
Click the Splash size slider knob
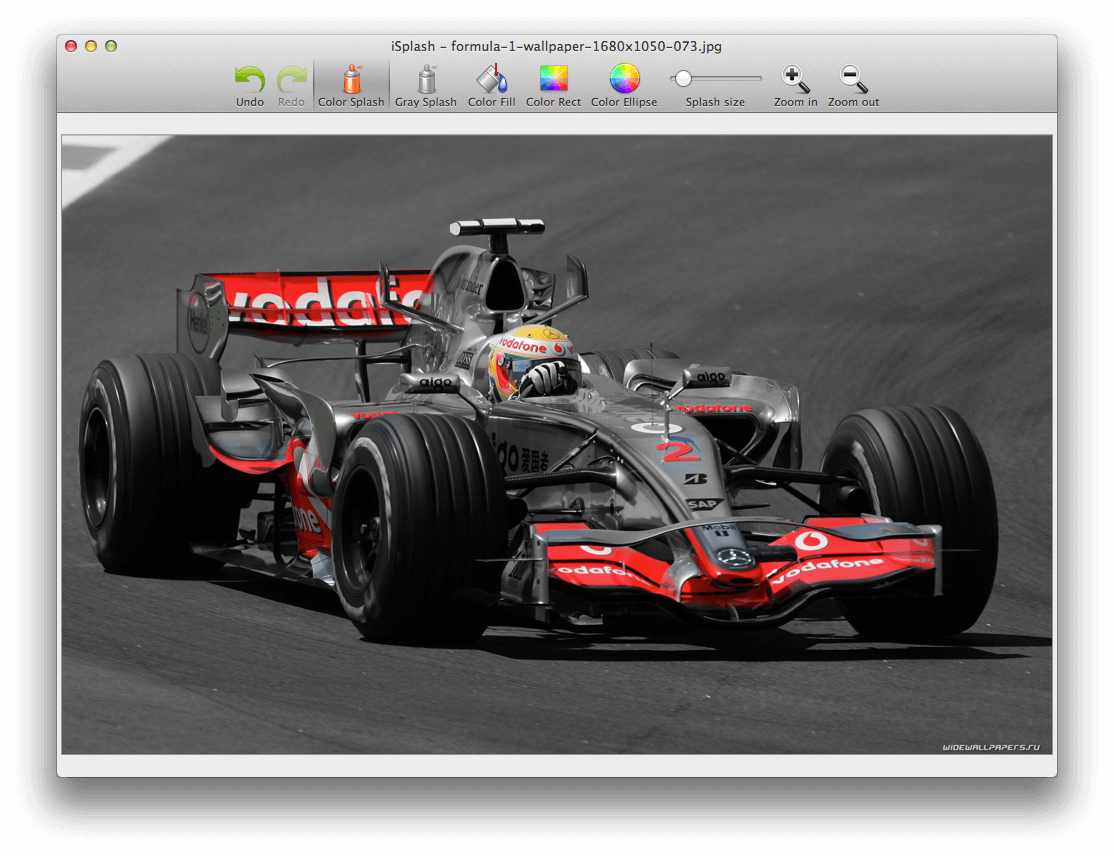tap(683, 78)
